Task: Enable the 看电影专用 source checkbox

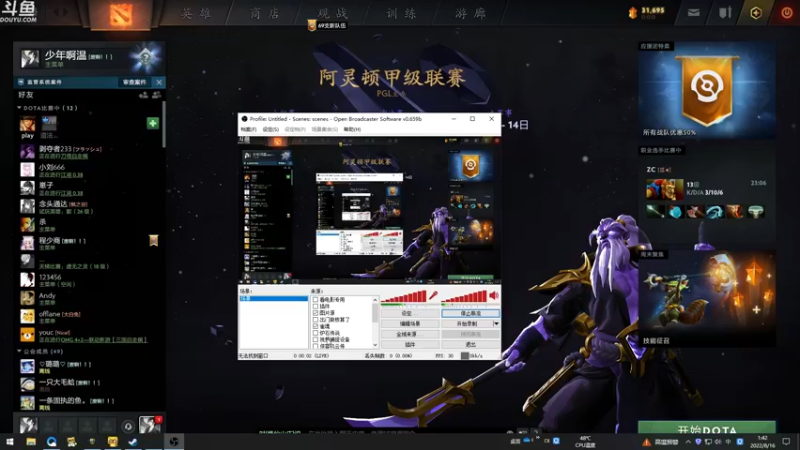Action: pos(315,299)
